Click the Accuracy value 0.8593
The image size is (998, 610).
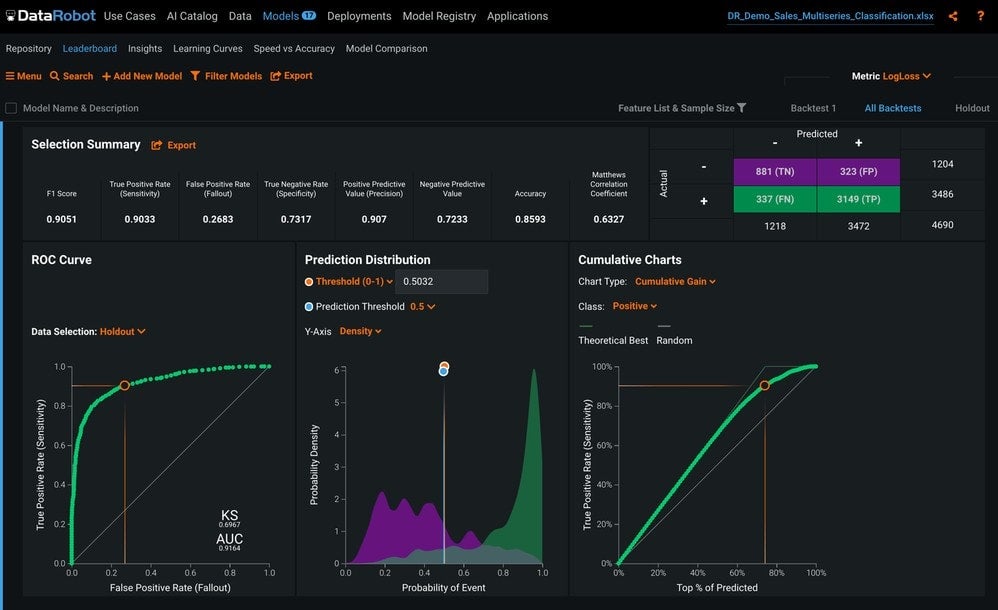530,219
